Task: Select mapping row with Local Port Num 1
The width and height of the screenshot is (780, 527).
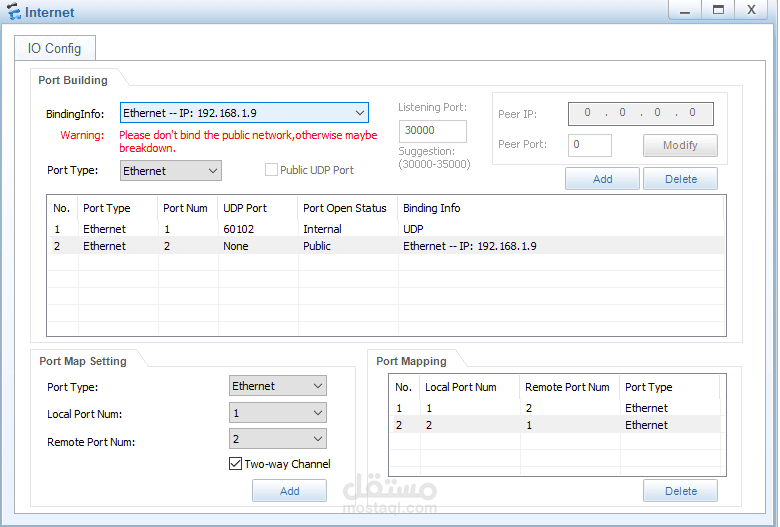Action: click(x=555, y=408)
